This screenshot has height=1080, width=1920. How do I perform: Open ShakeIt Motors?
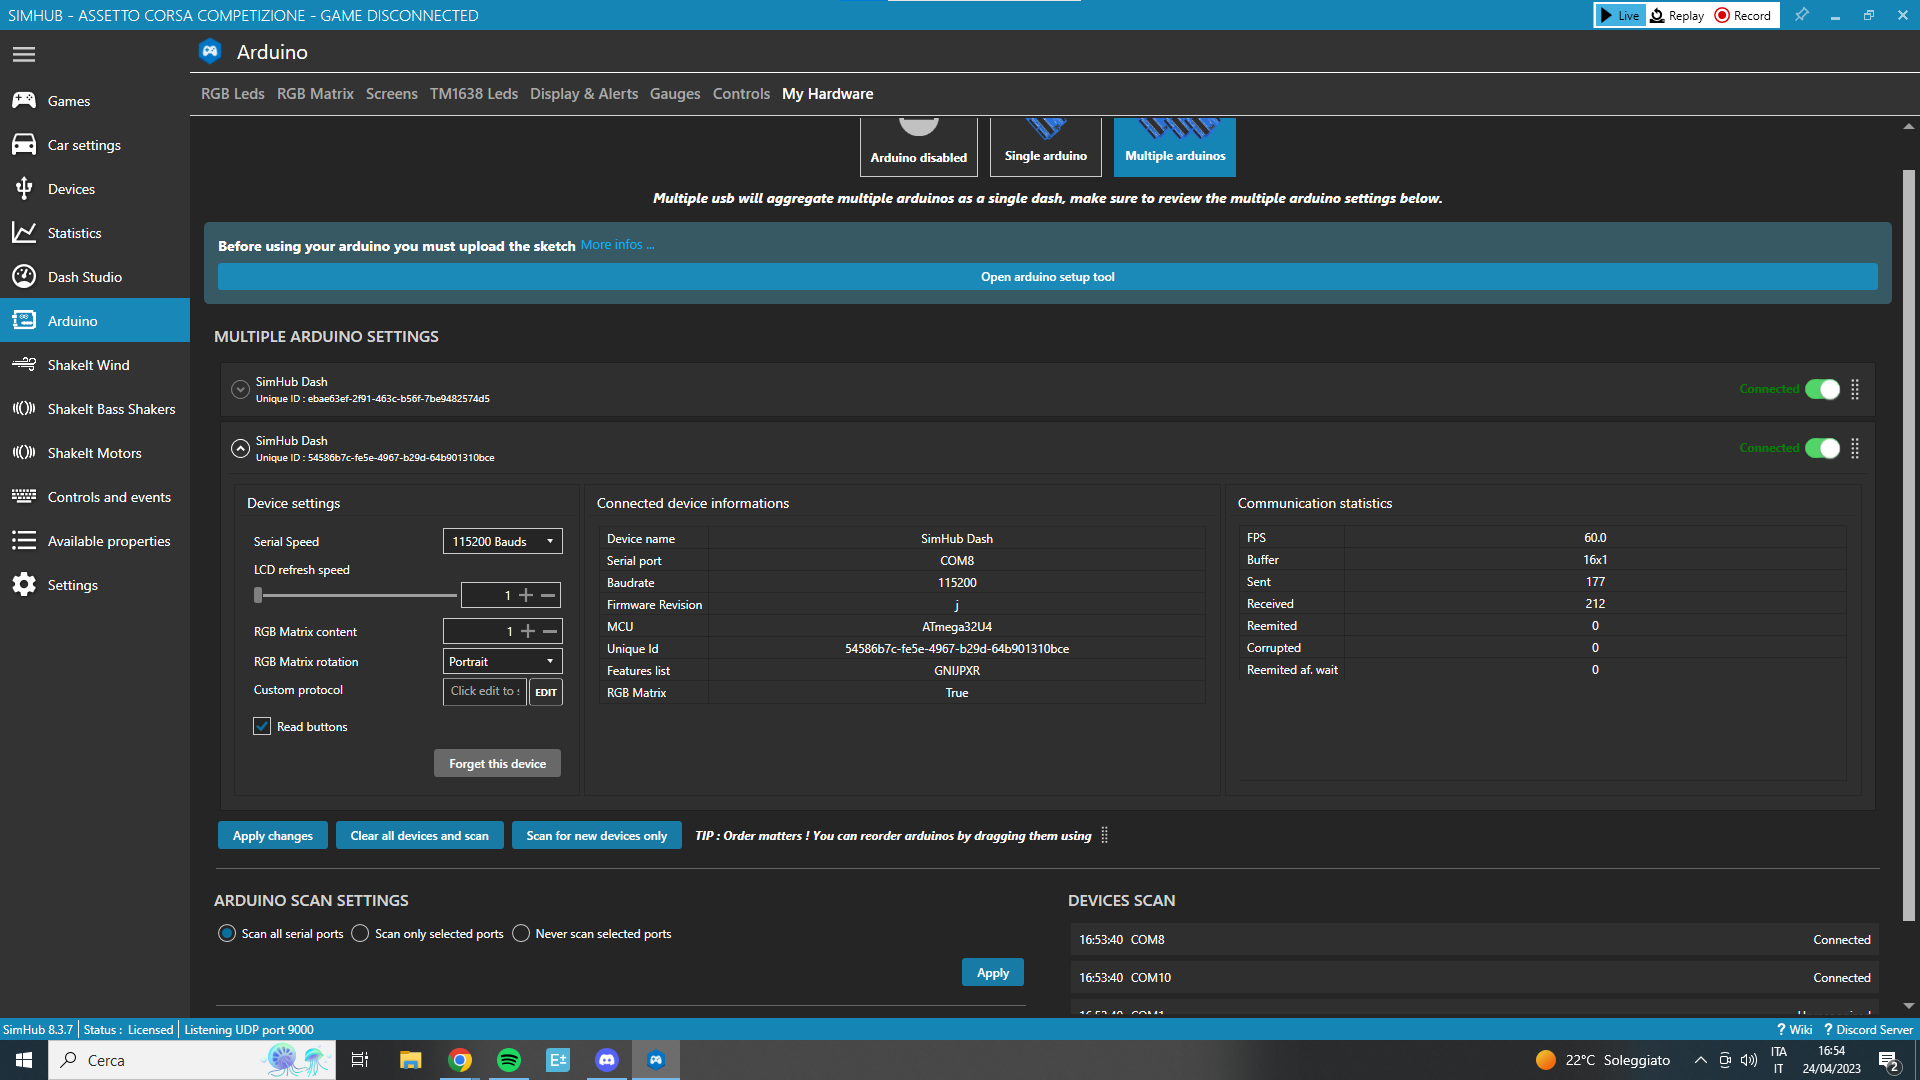[95, 453]
